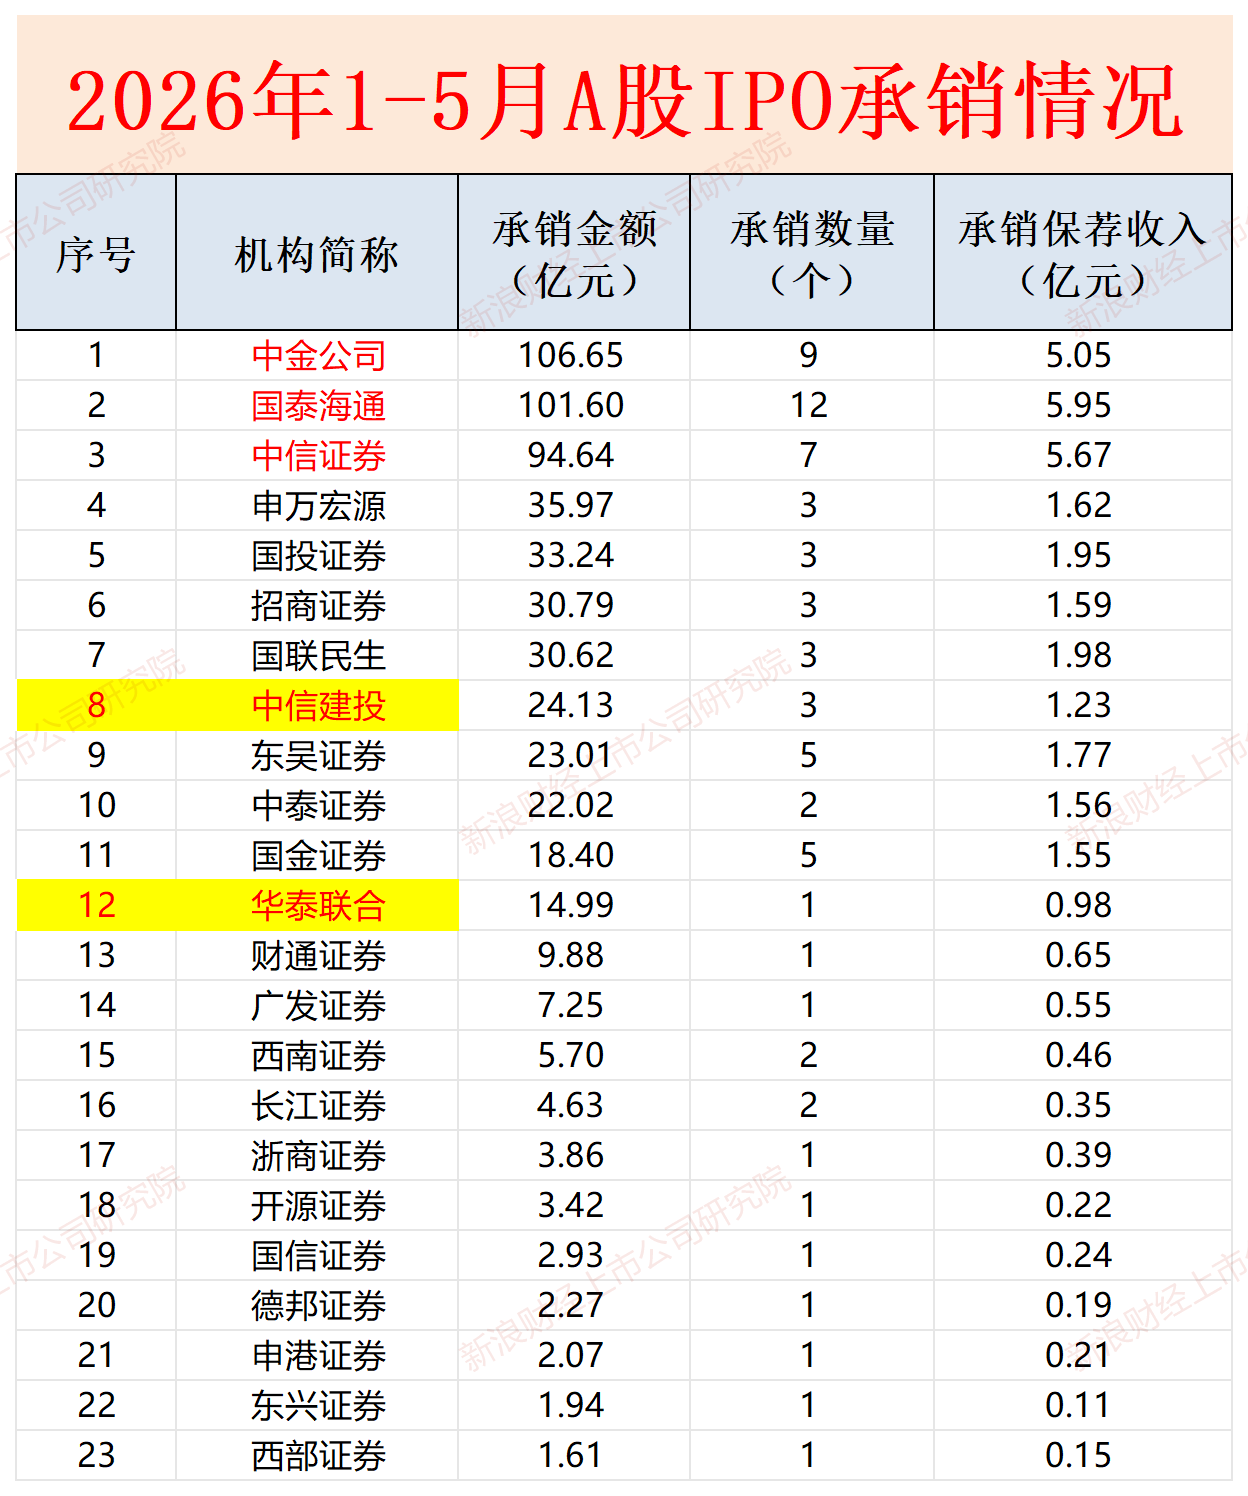Click the 申港证券 name cell
The image size is (1248, 1496).
(x=317, y=1356)
